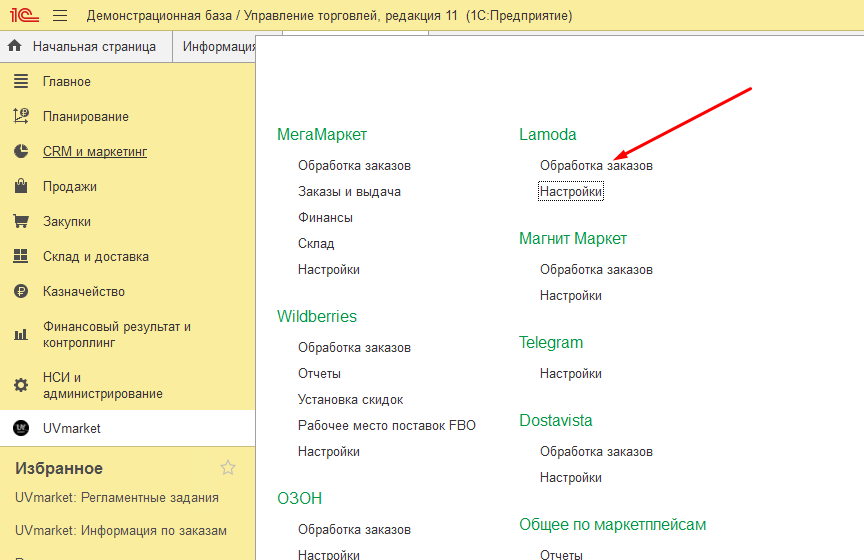The height and width of the screenshot is (560, 864).
Task: Click the Финансовый результат bar chart icon
Action: 21,334
